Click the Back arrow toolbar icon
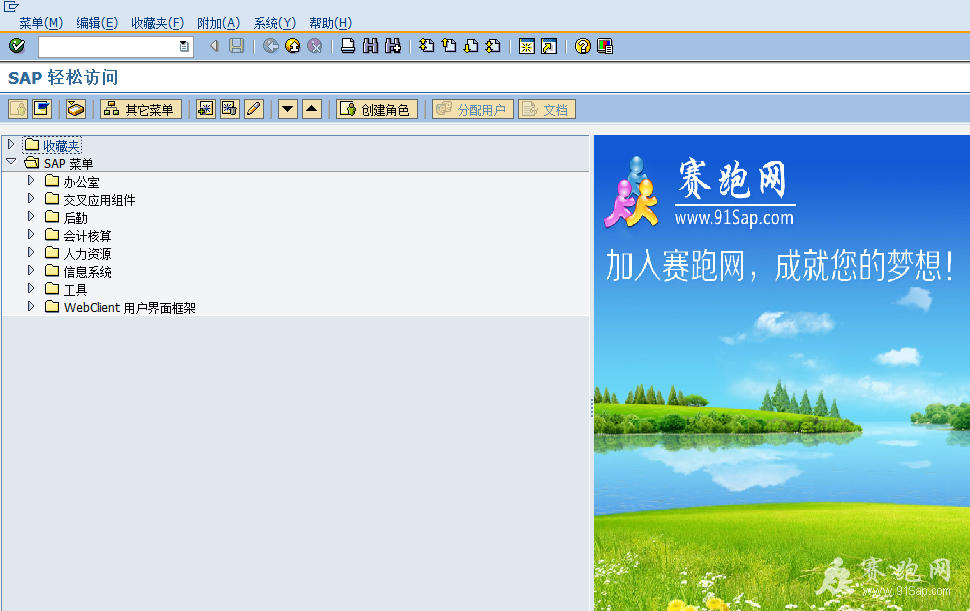The image size is (970, 611). point(214,46)
